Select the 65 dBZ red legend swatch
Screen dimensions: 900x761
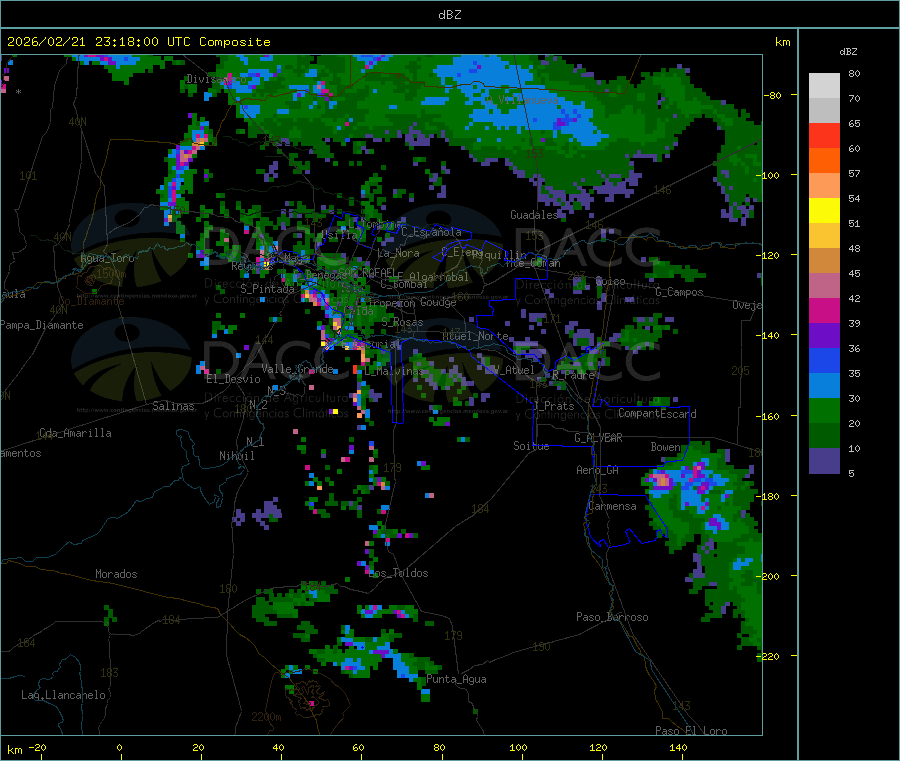point(824,135)
